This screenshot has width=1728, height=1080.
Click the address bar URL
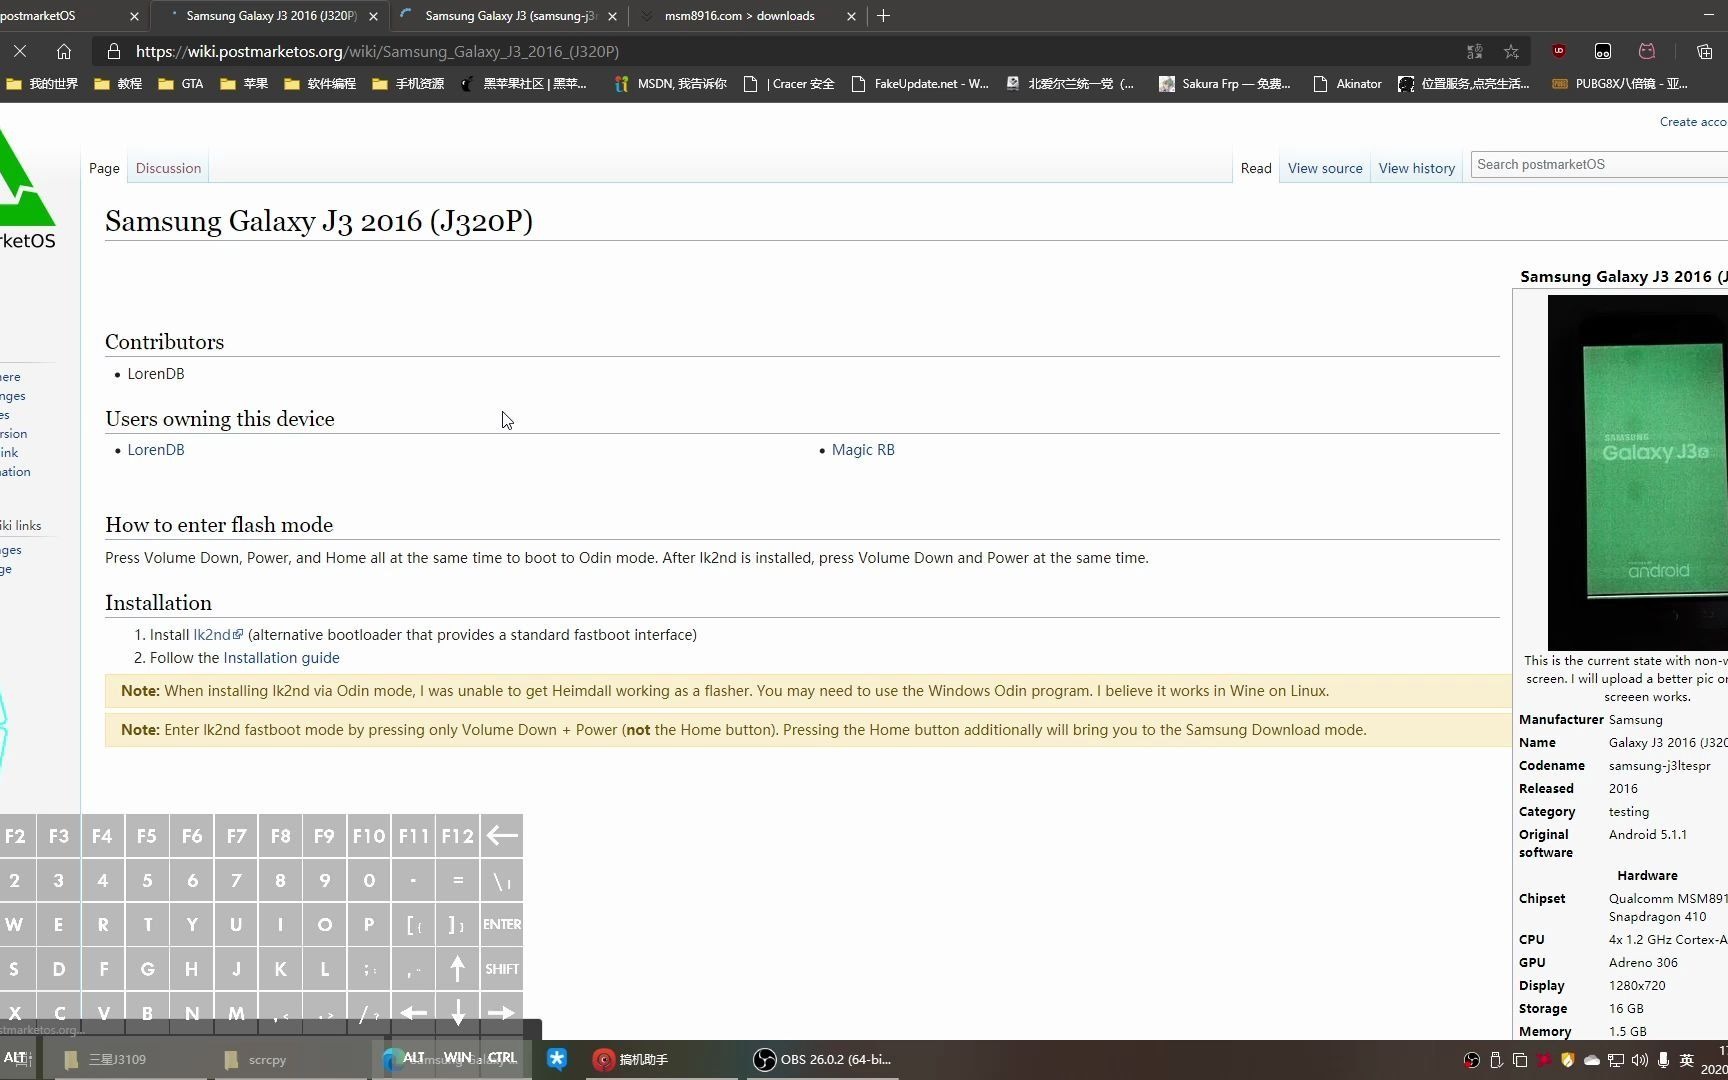(x=377, y=51)
